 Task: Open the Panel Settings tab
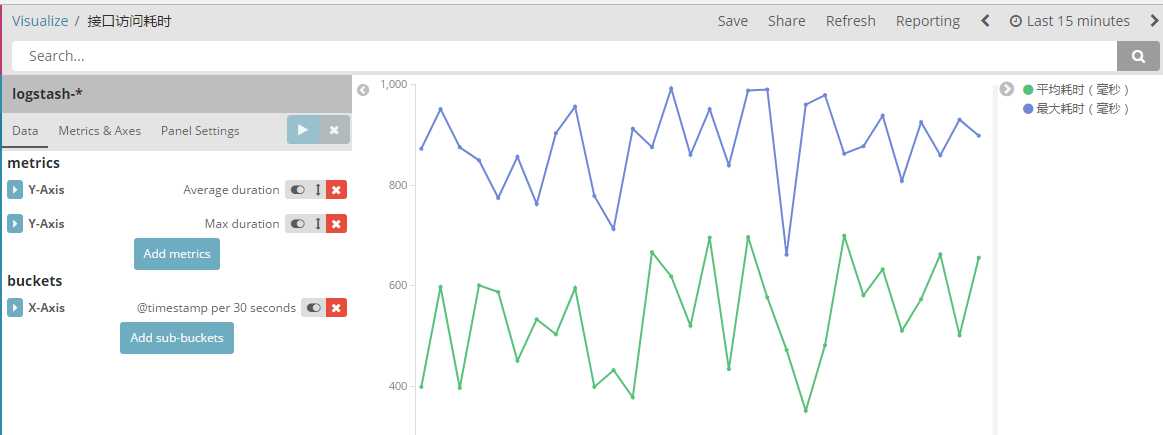[200, 131]
